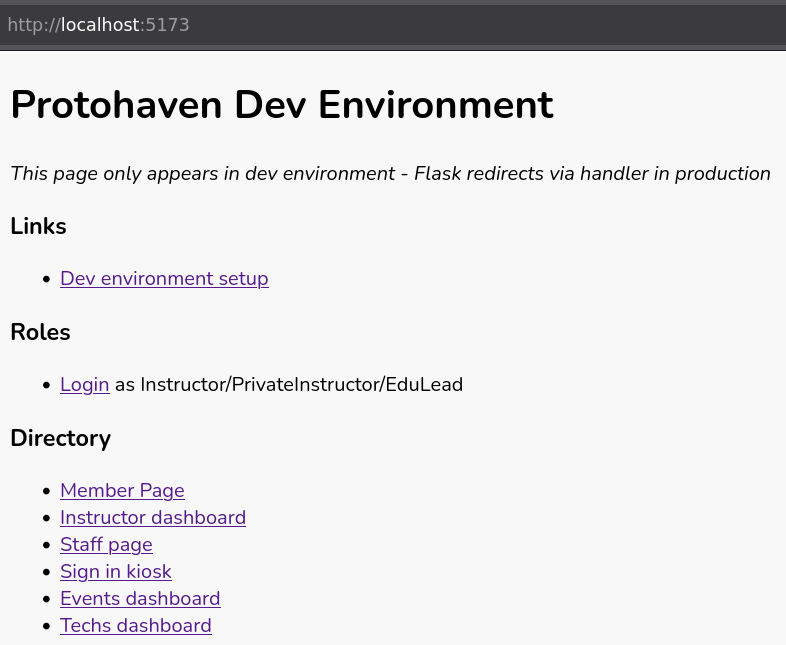Click the Login link under Roles
This screenshot has height=645, width=786.
click(x=84, y=385)
